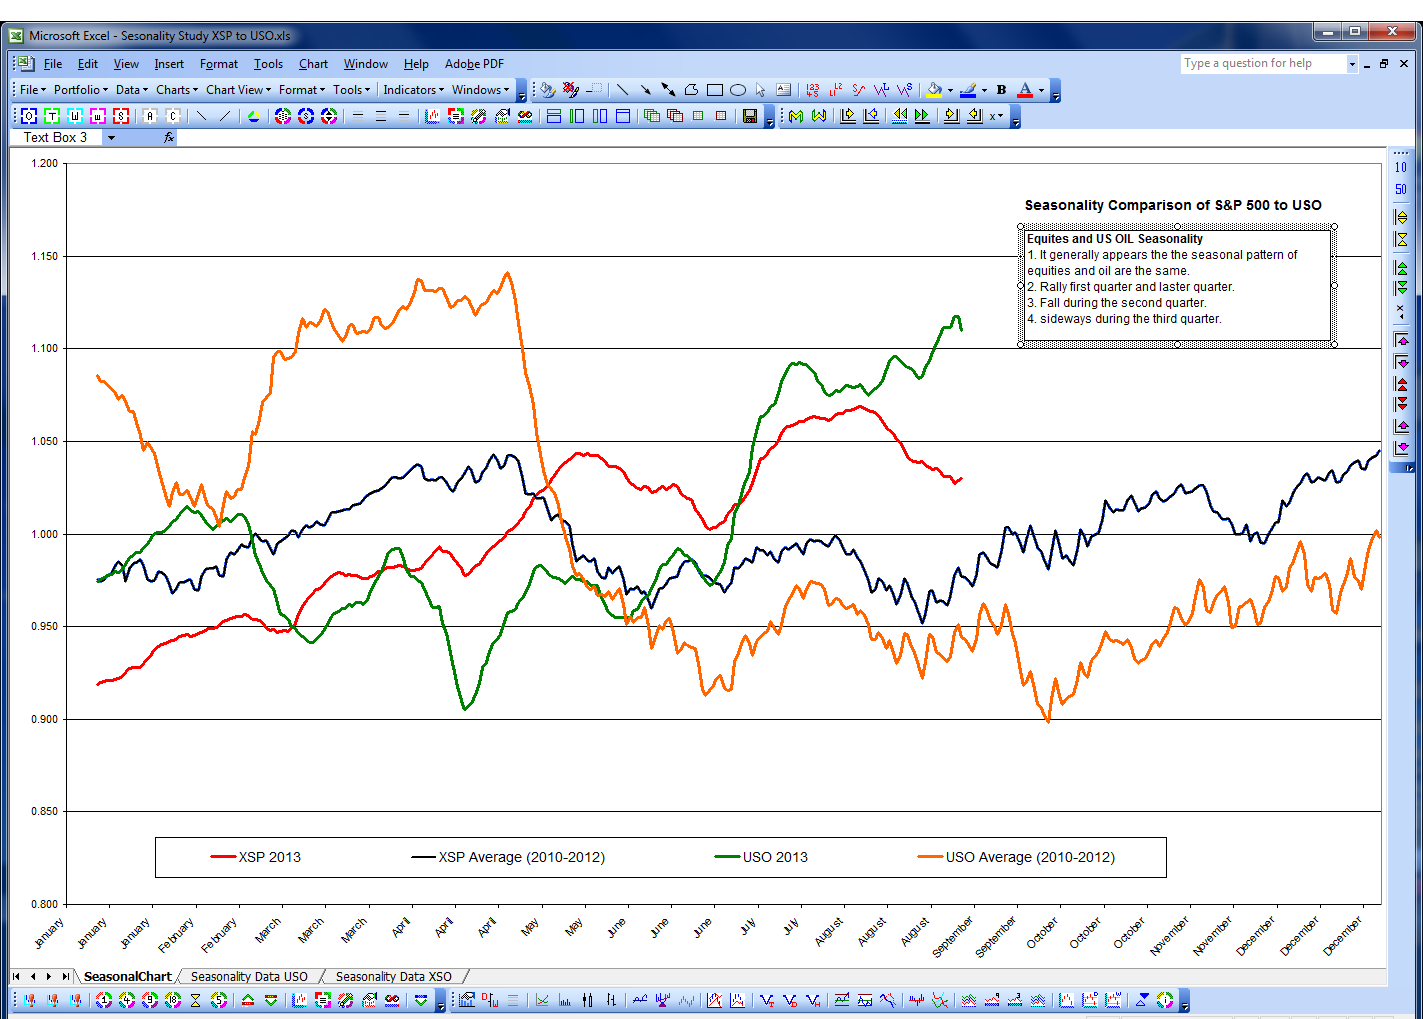Click the green floppy save icon
Screen dimensions: 1423x1019
[x=750, y=116]
